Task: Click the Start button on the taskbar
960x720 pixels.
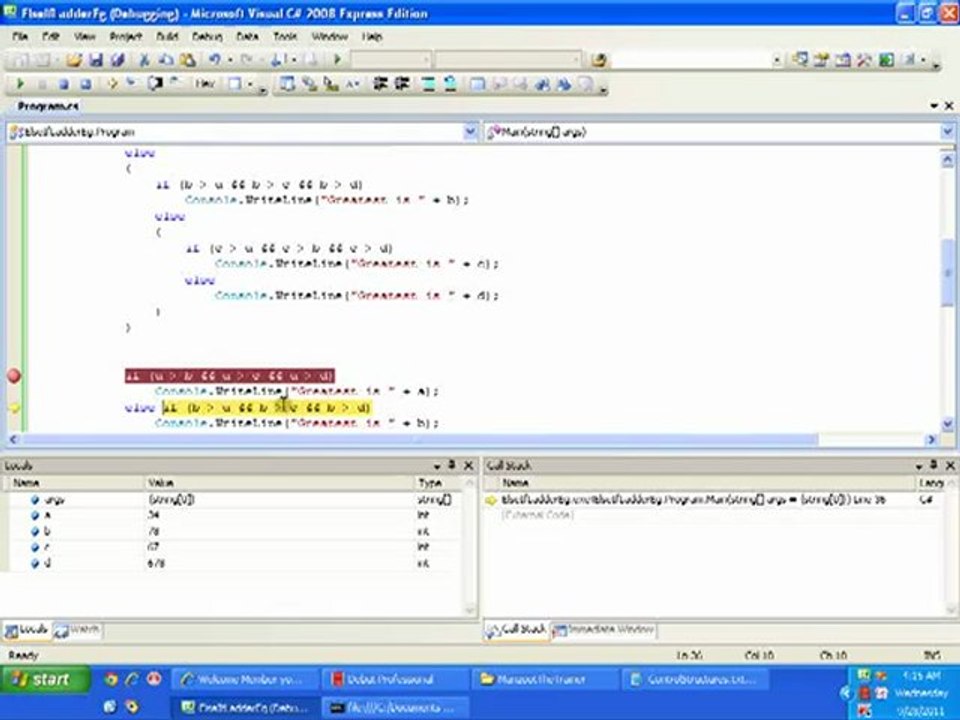Action: (43, 679)
